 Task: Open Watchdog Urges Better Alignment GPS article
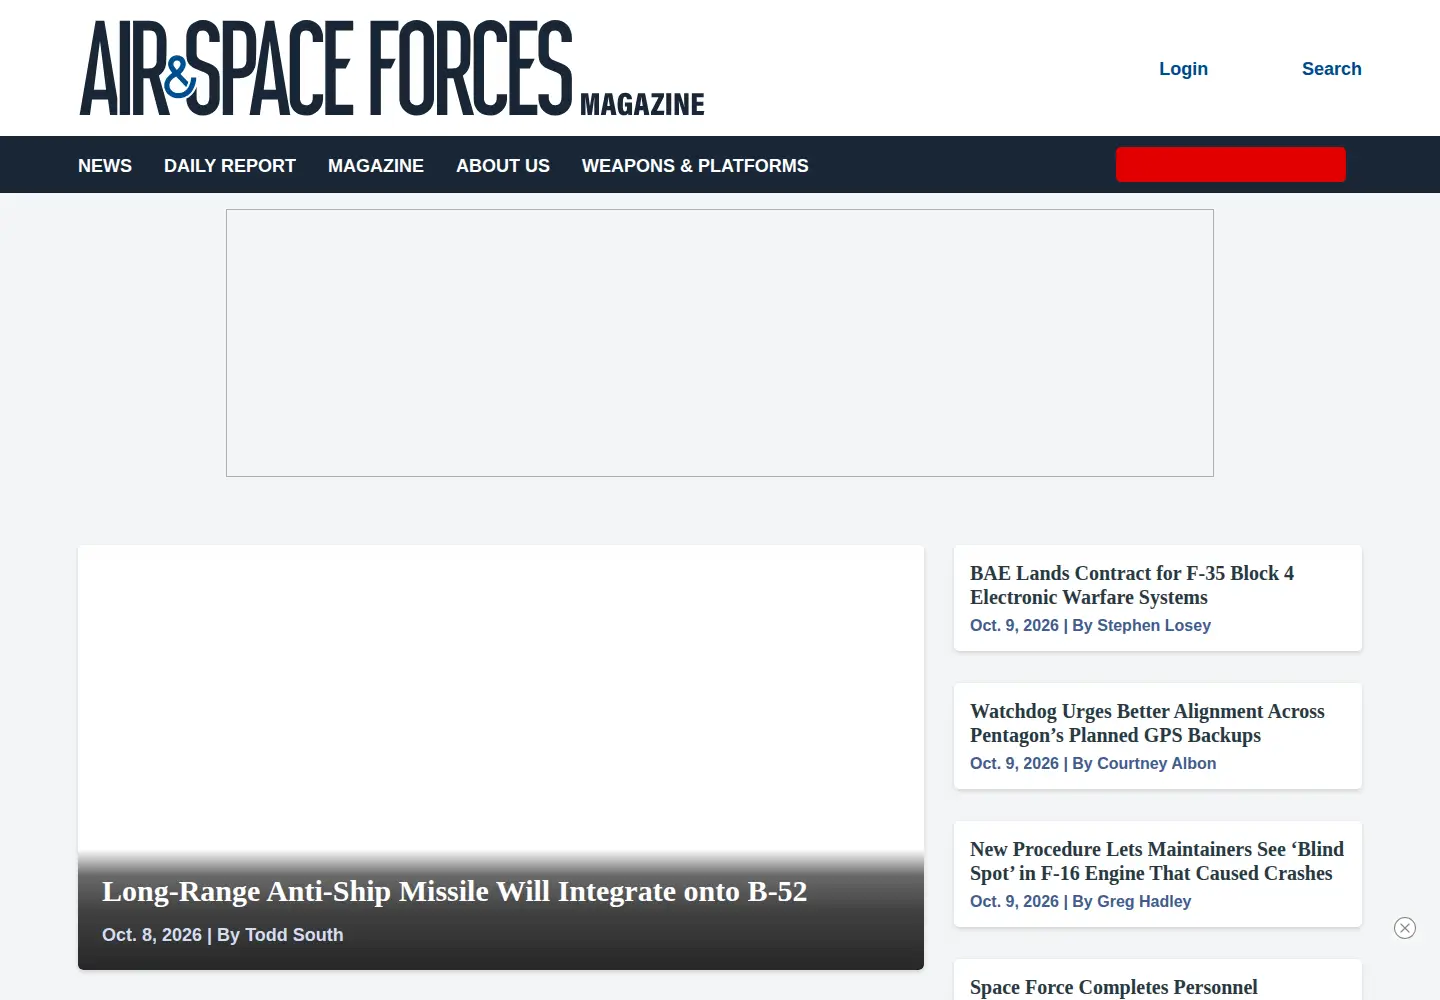point(1147,723)
